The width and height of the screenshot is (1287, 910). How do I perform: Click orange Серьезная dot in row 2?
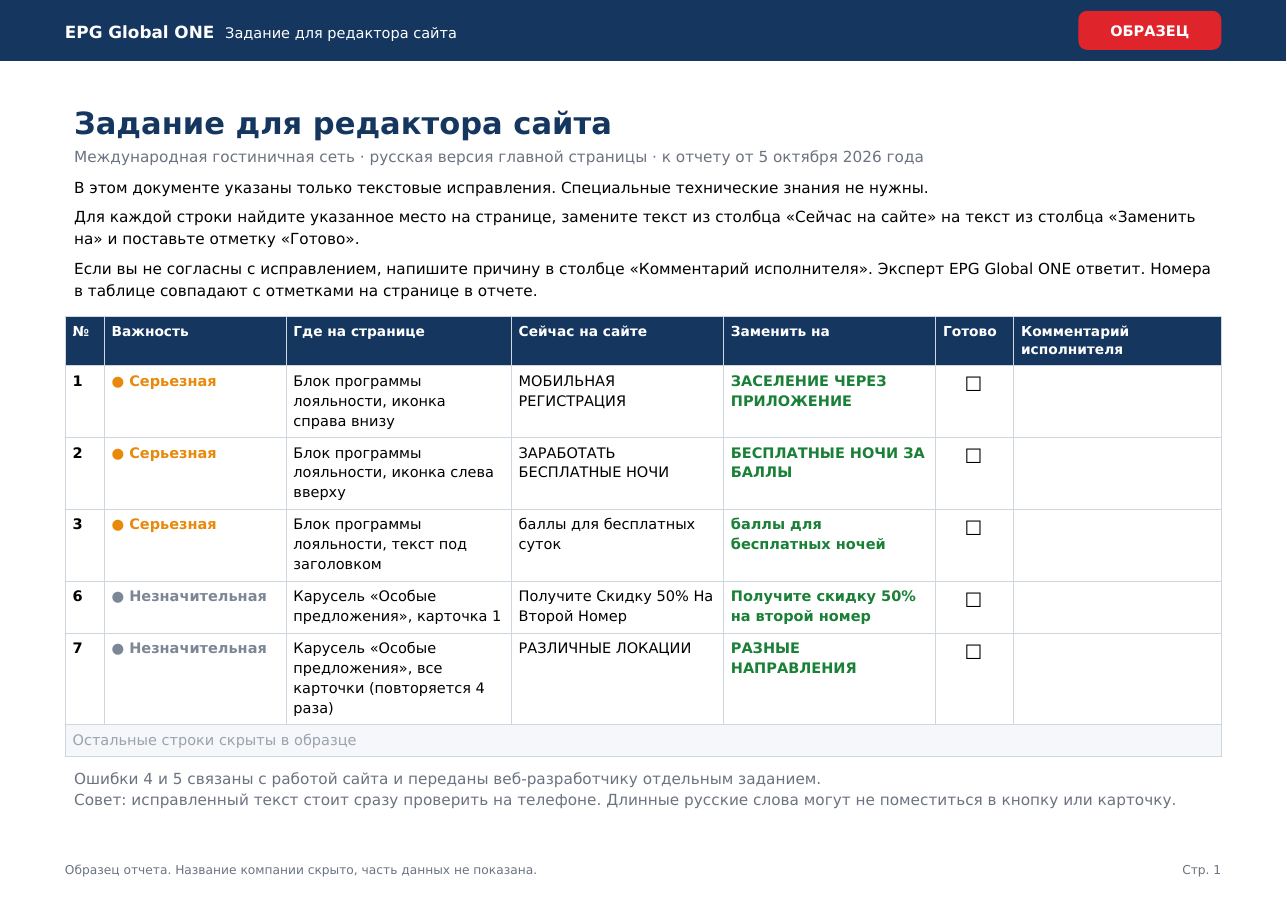tap(118, 454)
